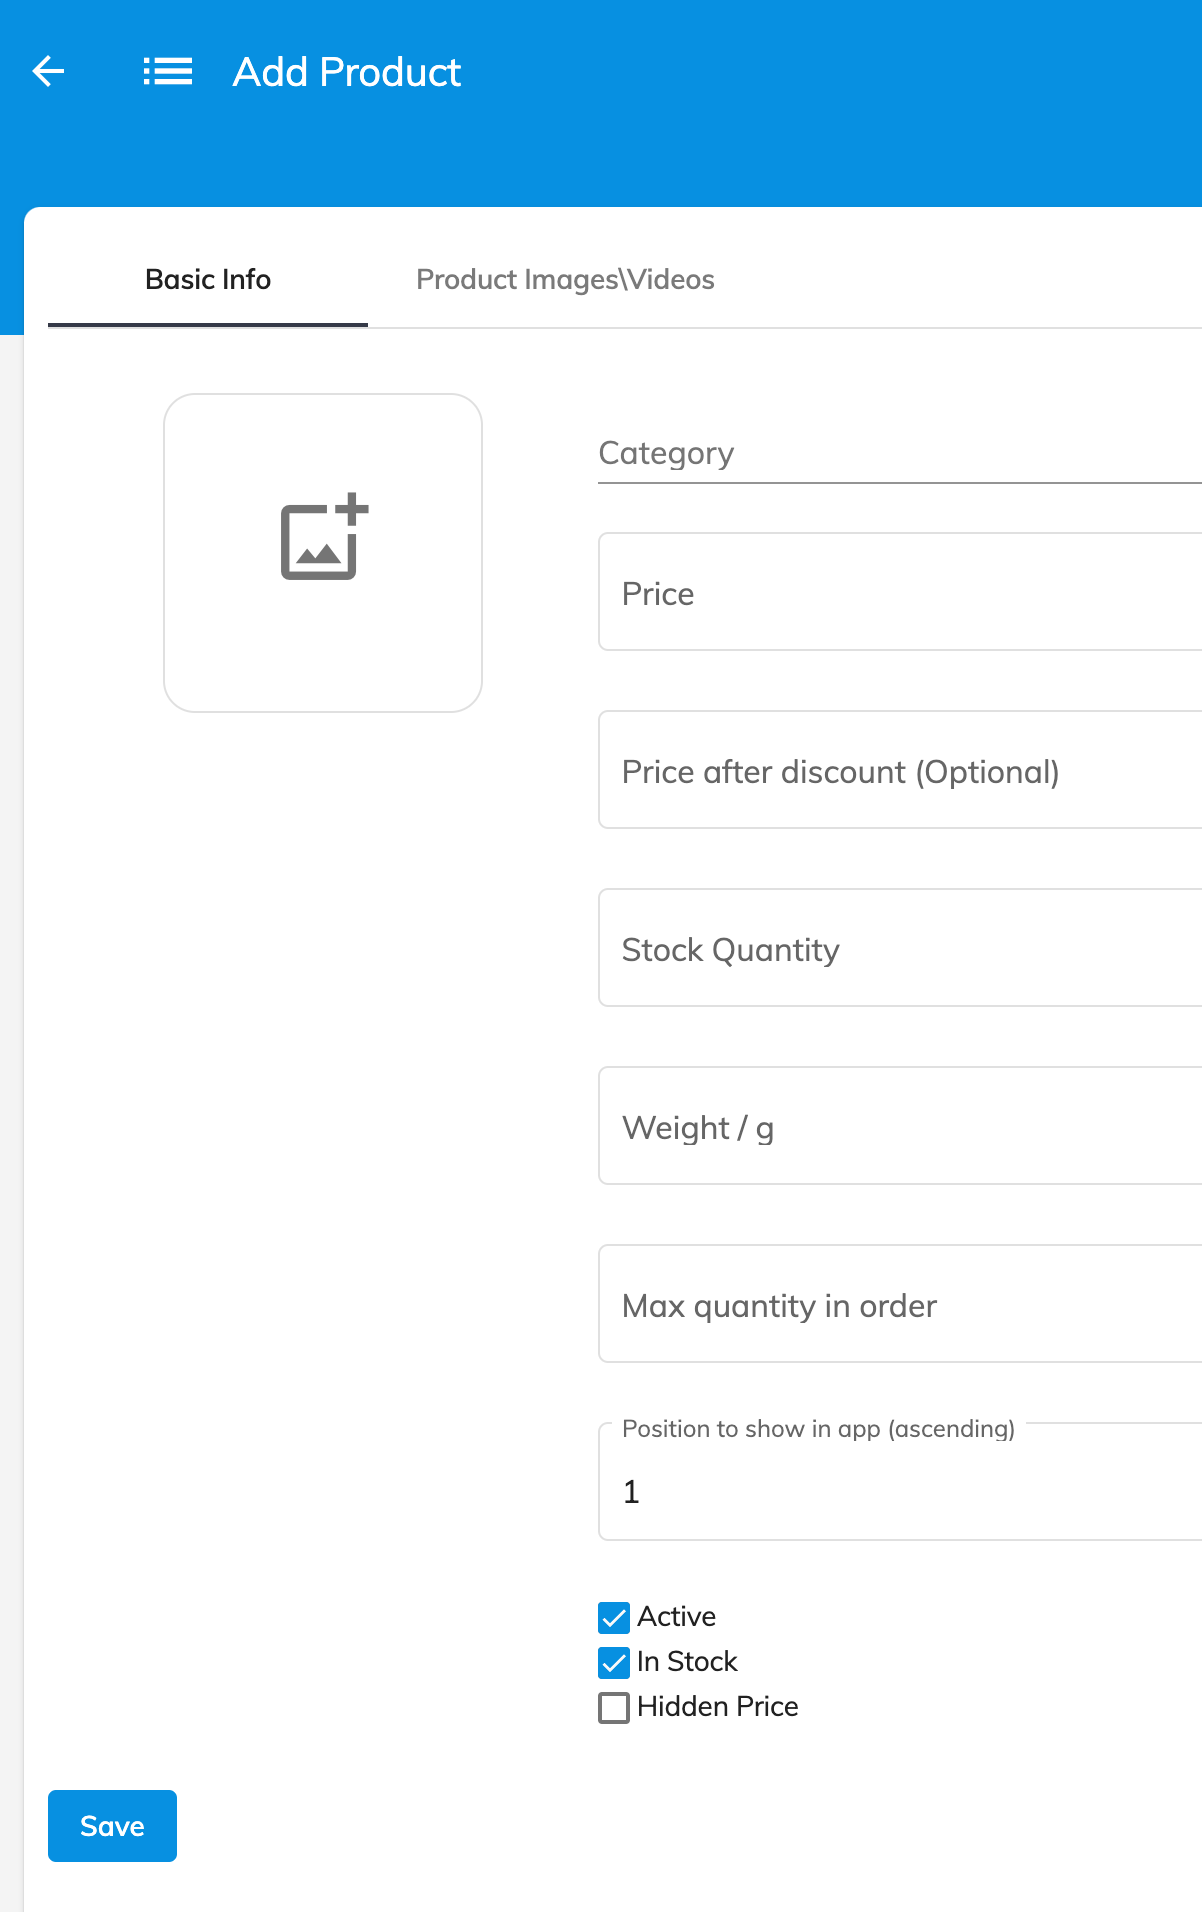This screenshot has height=1912, width=1202.
Task: Click the Hidden Price label text
Action: pyautogui.click(x=718, y=1707)
